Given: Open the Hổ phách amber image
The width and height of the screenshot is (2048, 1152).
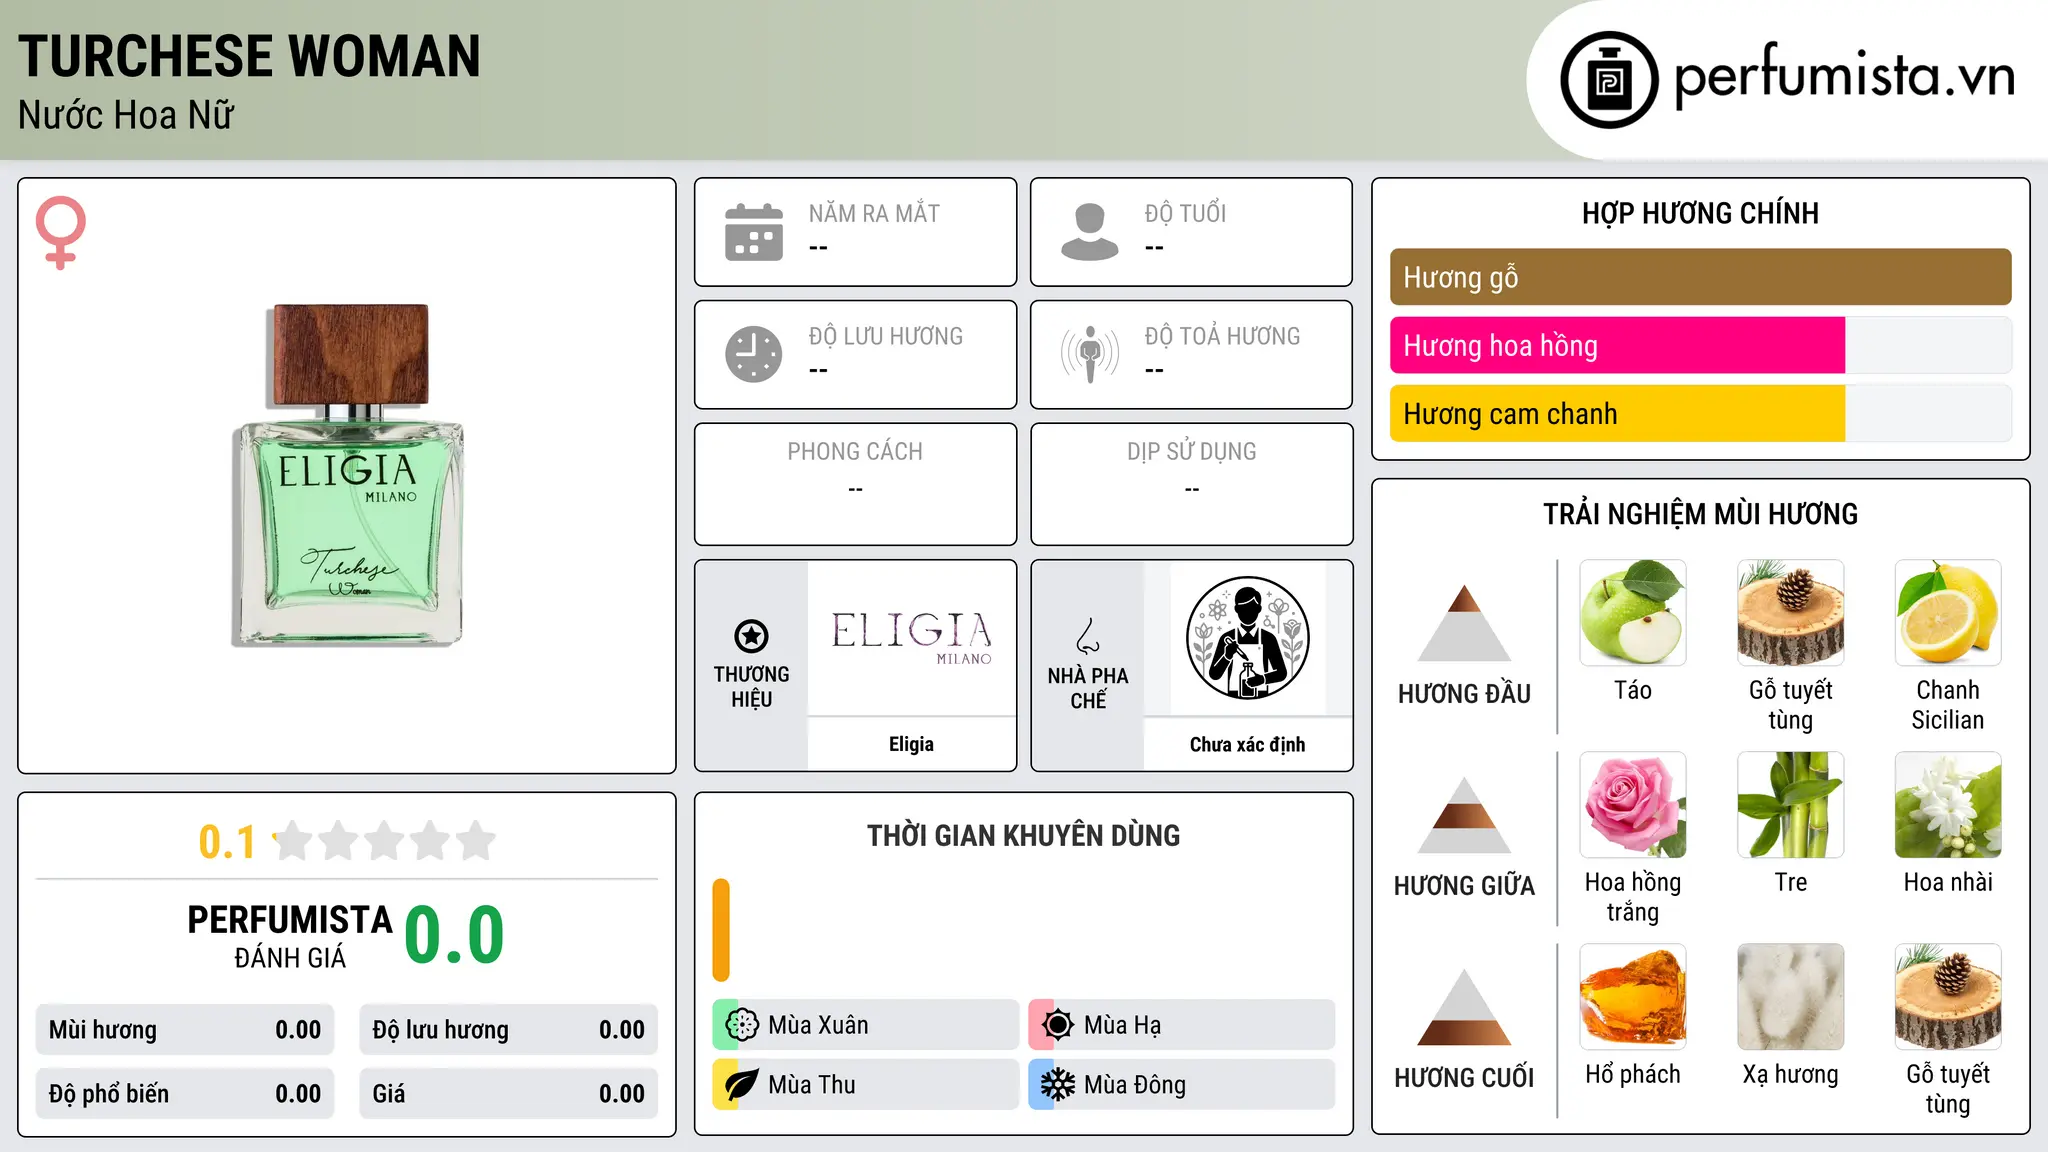Looking at the screenshot, I should (1633, 997).
